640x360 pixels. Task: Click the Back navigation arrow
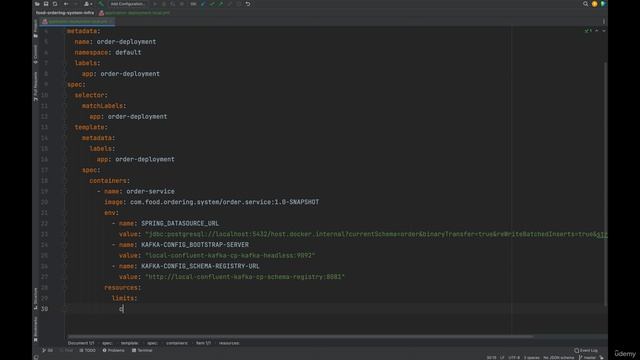click(66, 4)
